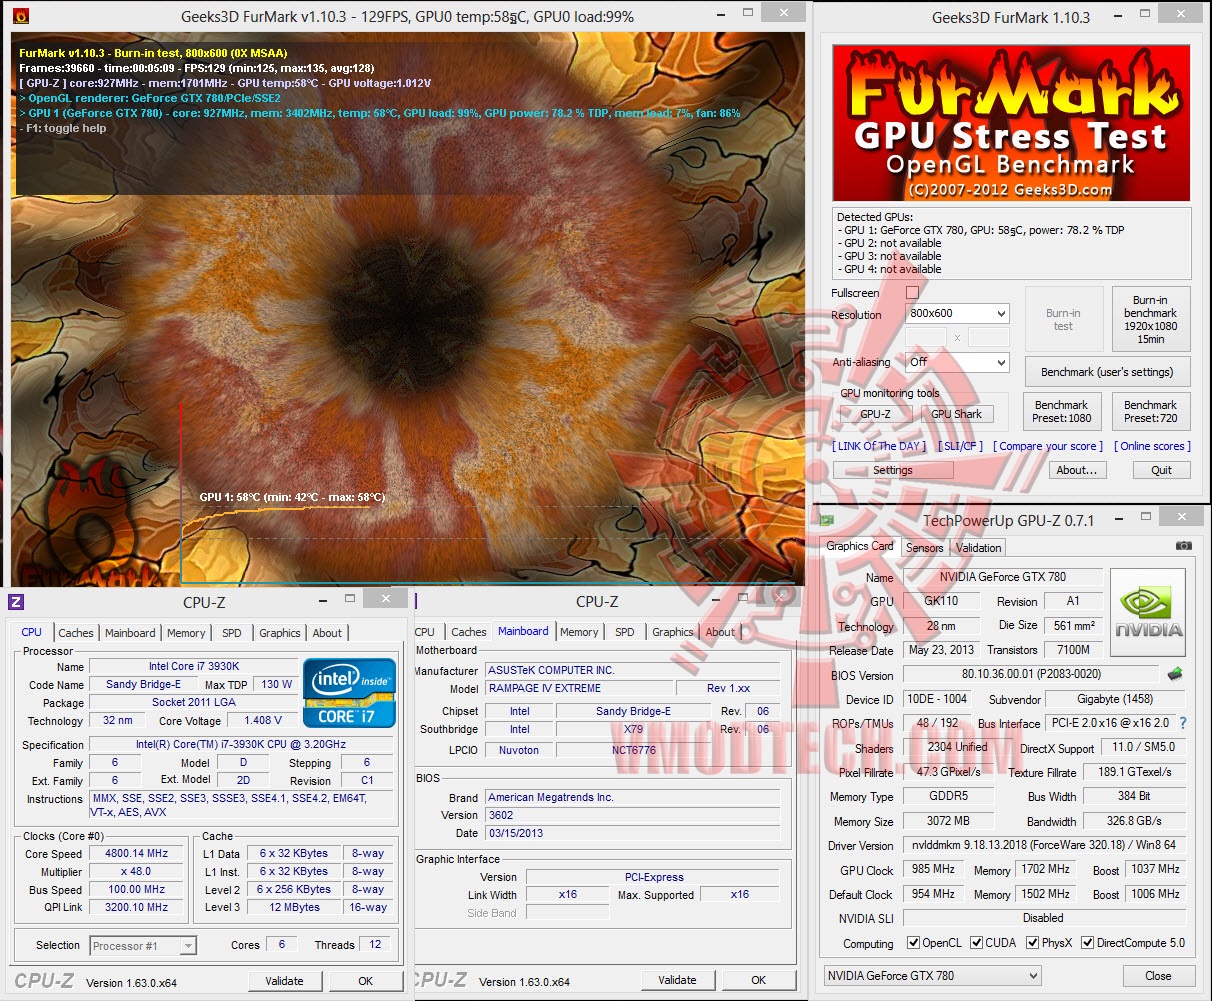
Task: Click Compare your score link
Action: click(x=1048, y=446)
